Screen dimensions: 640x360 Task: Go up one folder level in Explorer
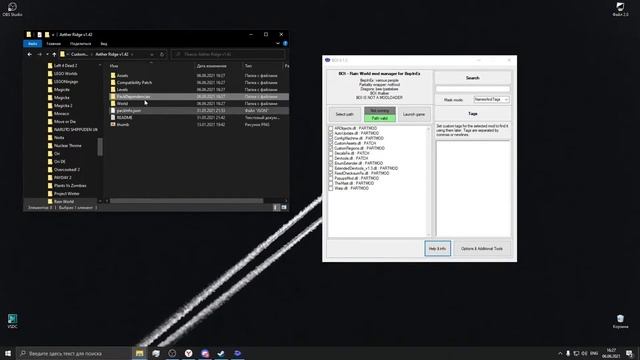54,54
